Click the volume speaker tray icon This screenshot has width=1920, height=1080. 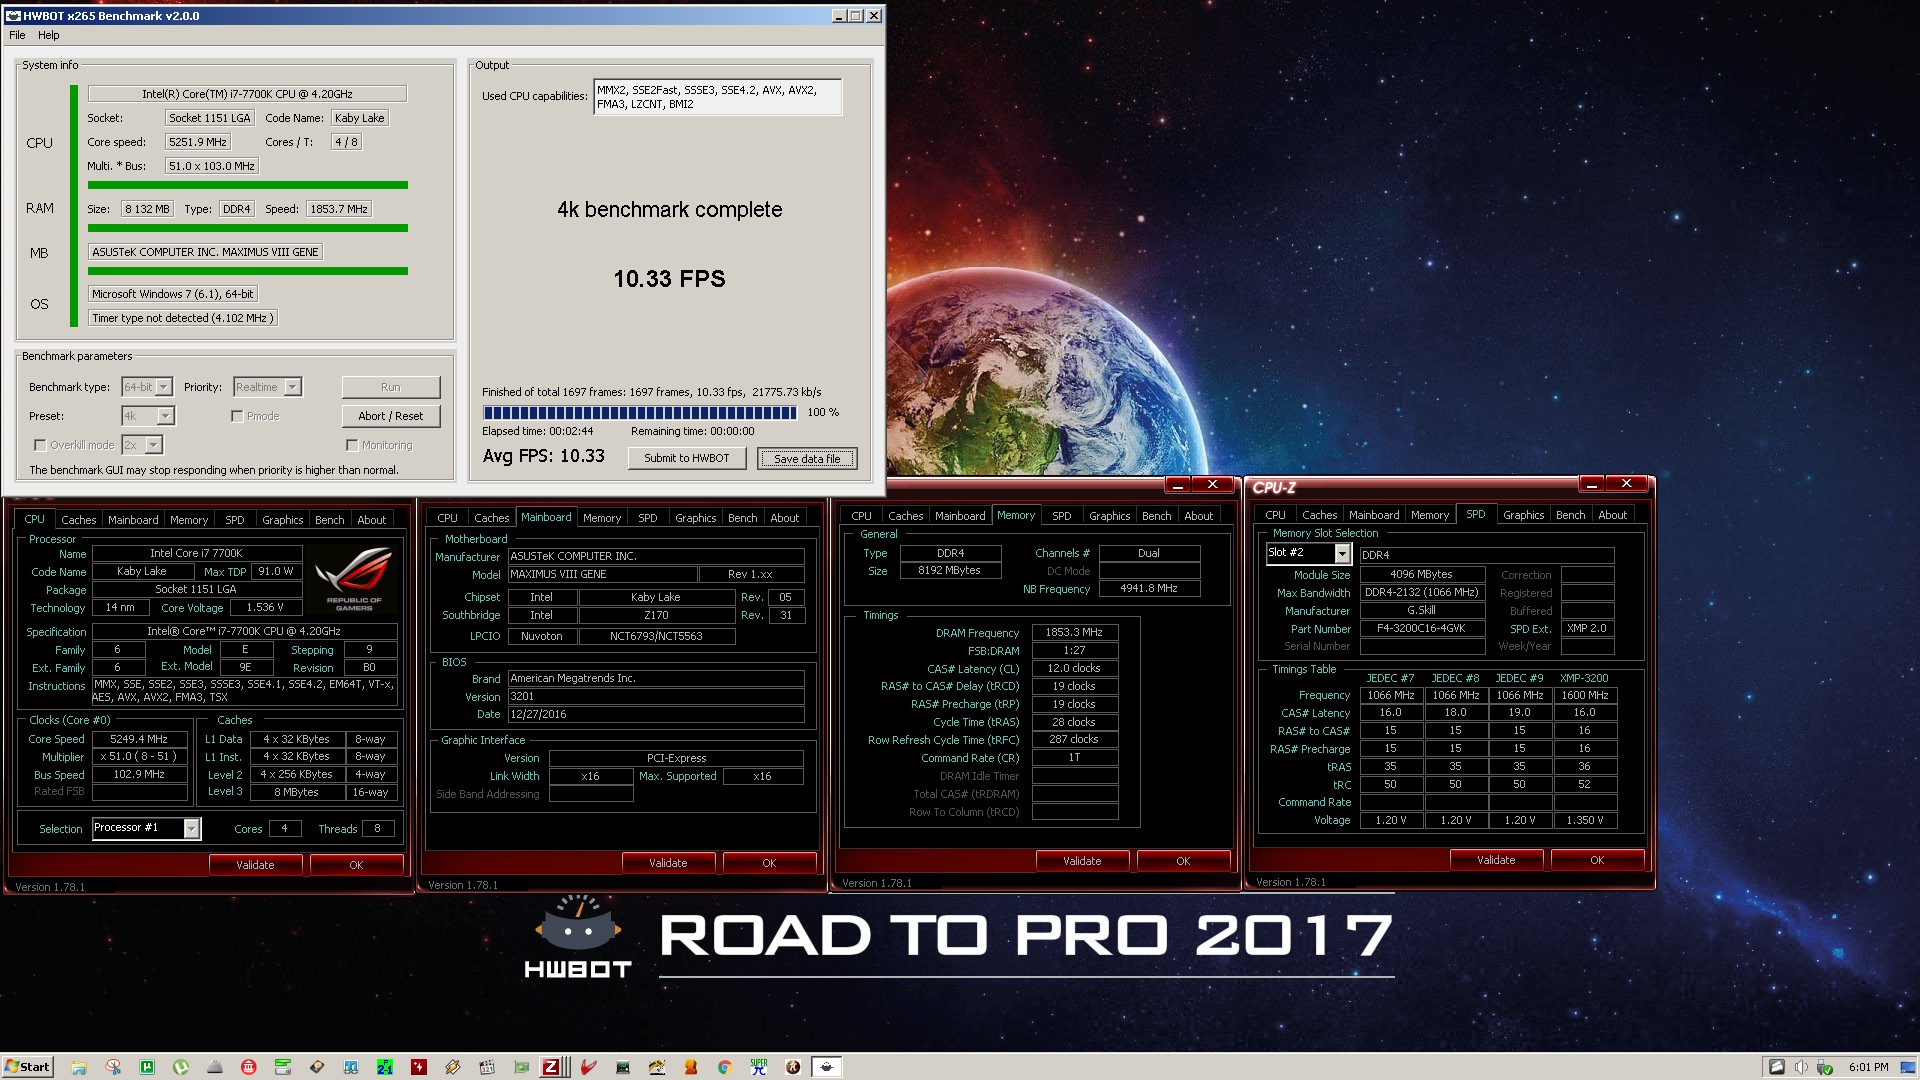click(x=1801, y=1067)
